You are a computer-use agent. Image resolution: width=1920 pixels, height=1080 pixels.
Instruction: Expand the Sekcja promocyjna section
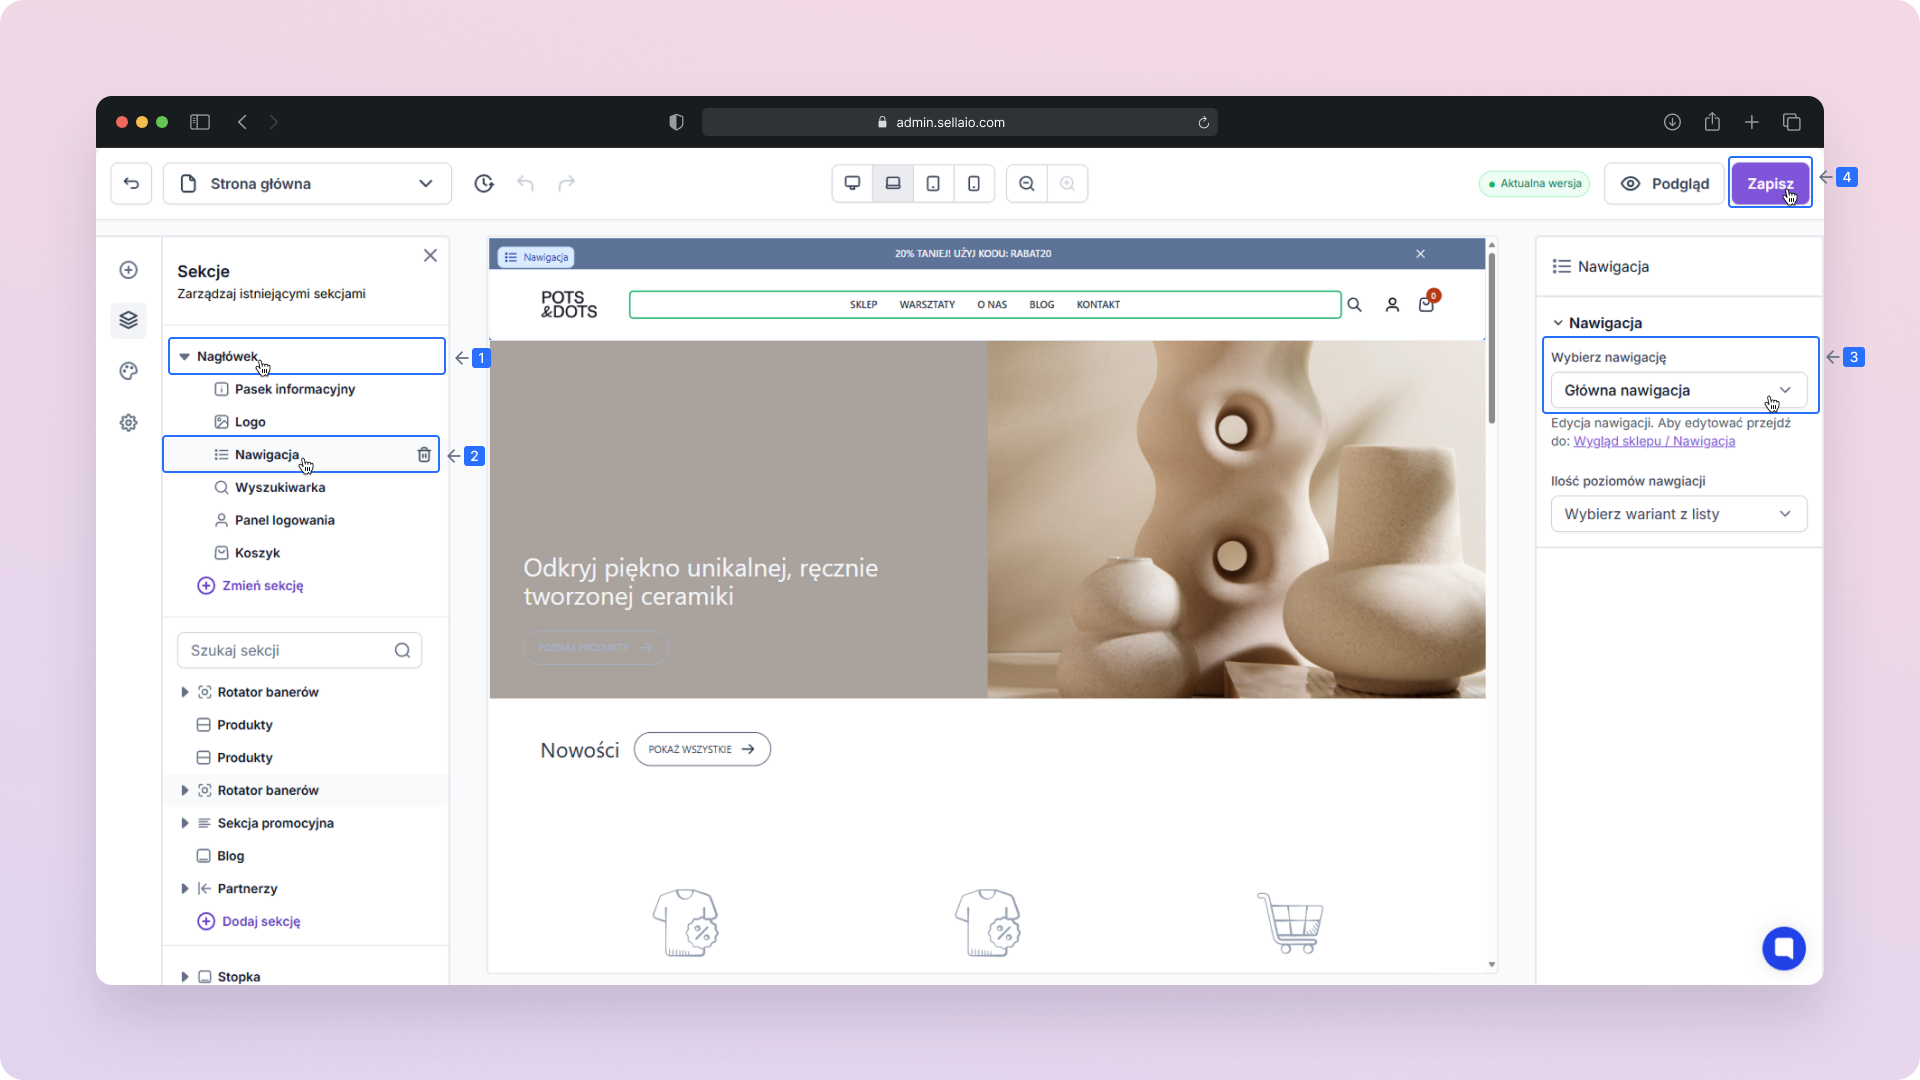click(185, 823)
